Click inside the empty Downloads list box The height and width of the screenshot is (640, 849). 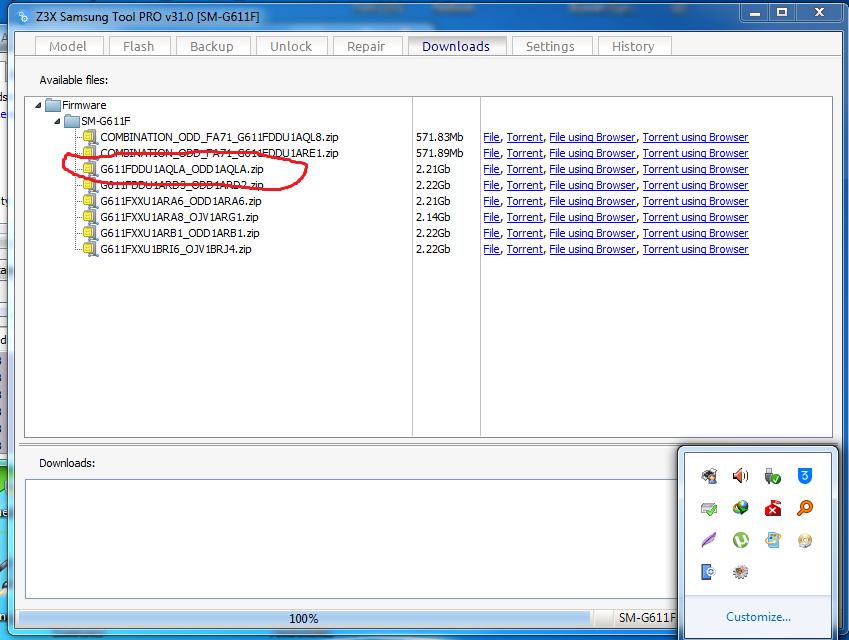[351, 539]
